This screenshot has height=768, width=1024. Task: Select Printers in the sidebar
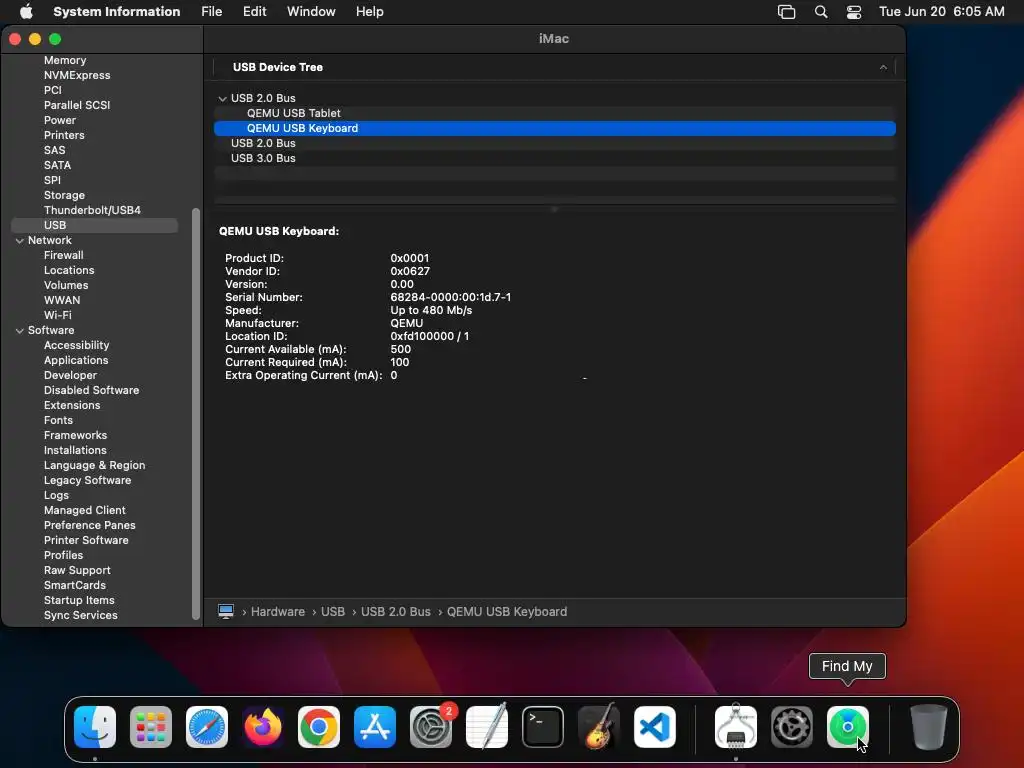pyautogui.click(x=64, y=135)
